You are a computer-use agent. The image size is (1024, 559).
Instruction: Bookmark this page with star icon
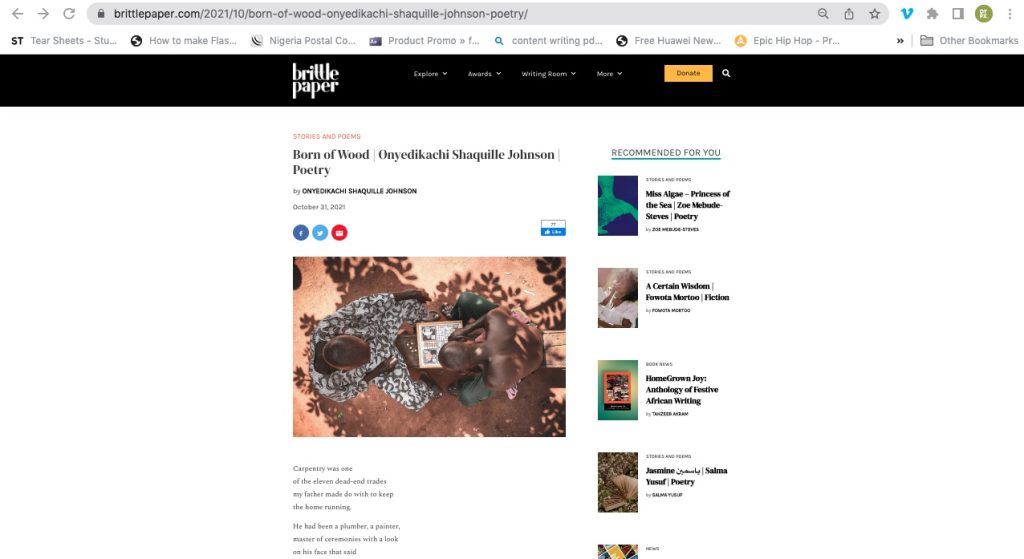point(874,14)
